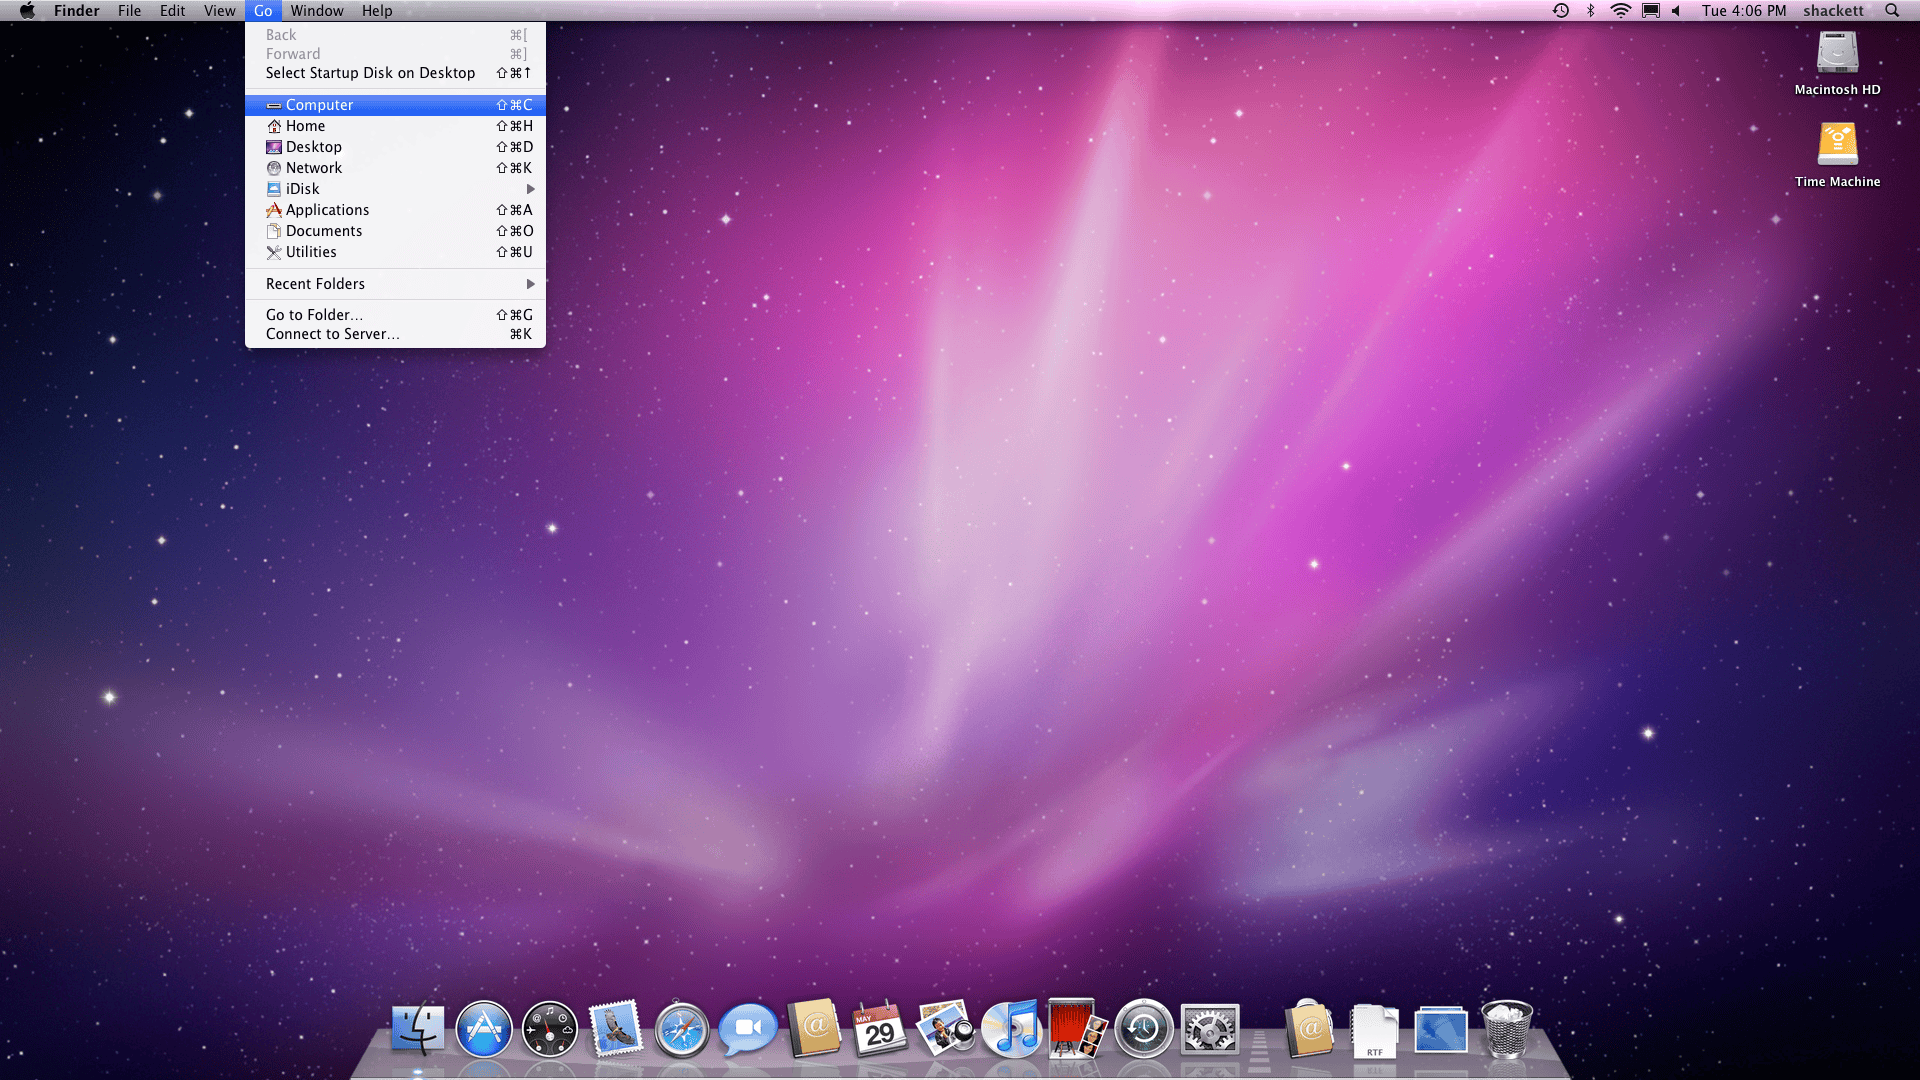The width and height of the screenshot is (1920, 1080).
Task: Open the Window menu
Action: [x=317, y=11]
